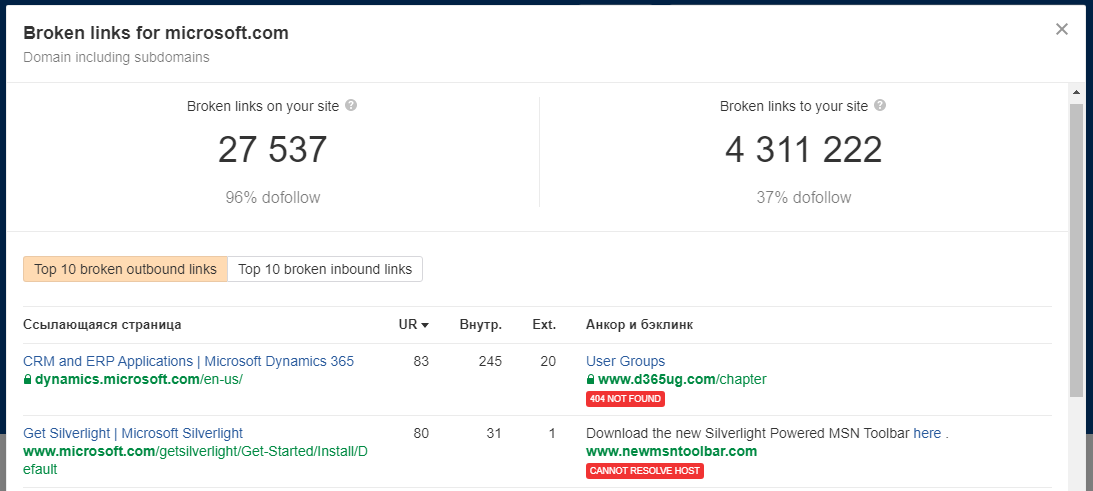Open CRM and ERP Applications page link
The image size is (1093, 491).
click(x=188, y=361)
